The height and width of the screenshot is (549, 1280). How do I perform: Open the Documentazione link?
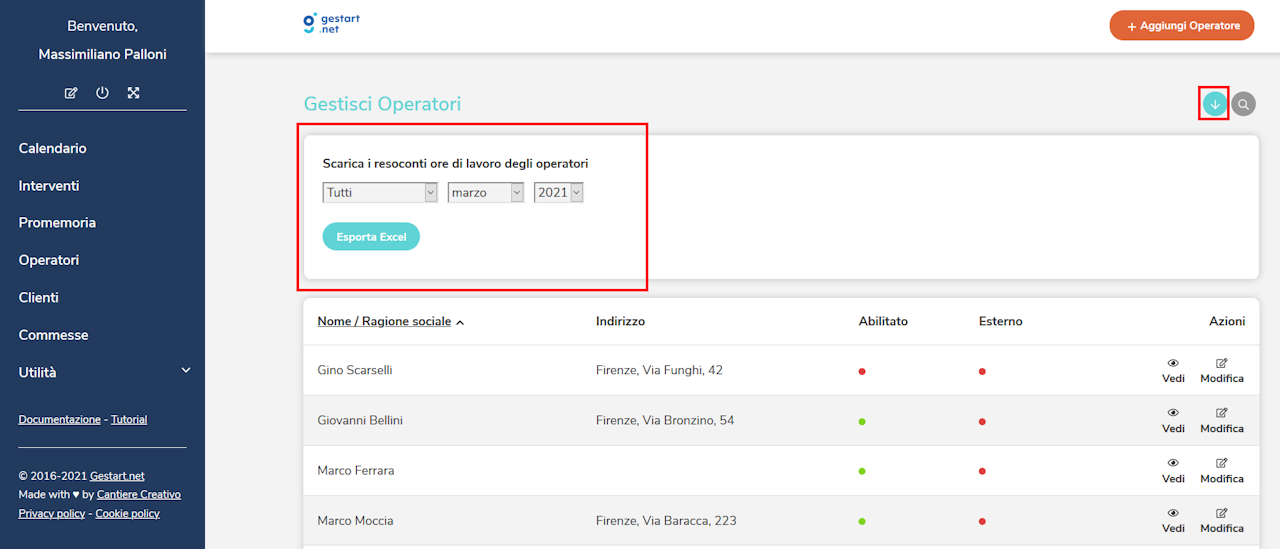click(x=59, y=420)
